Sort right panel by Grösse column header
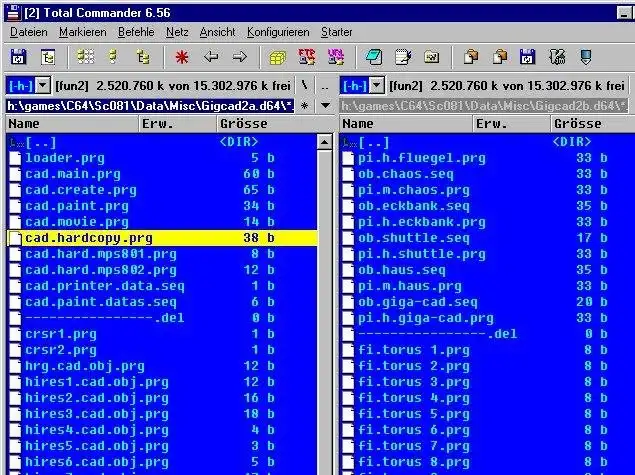 [x=593, y=124]
